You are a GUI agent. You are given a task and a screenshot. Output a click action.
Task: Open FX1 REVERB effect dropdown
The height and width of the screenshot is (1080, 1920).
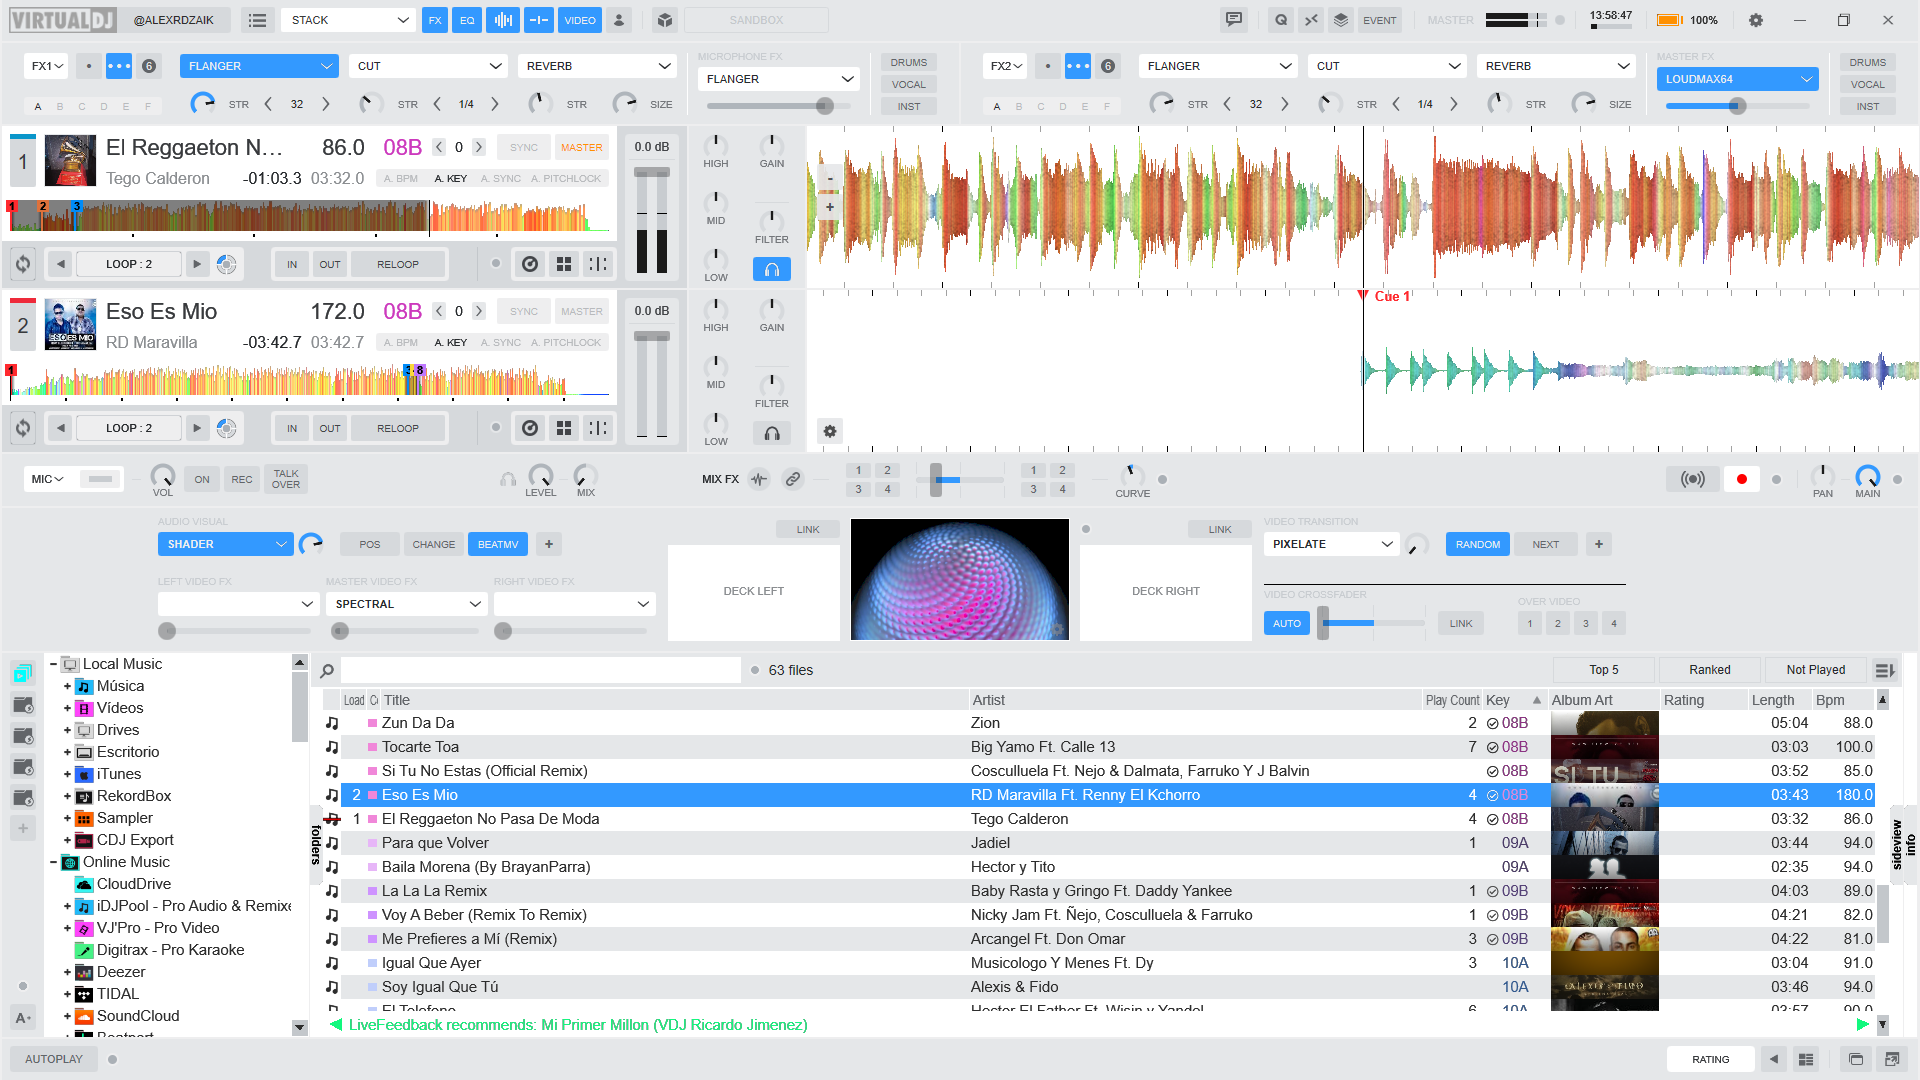(598, 66)
